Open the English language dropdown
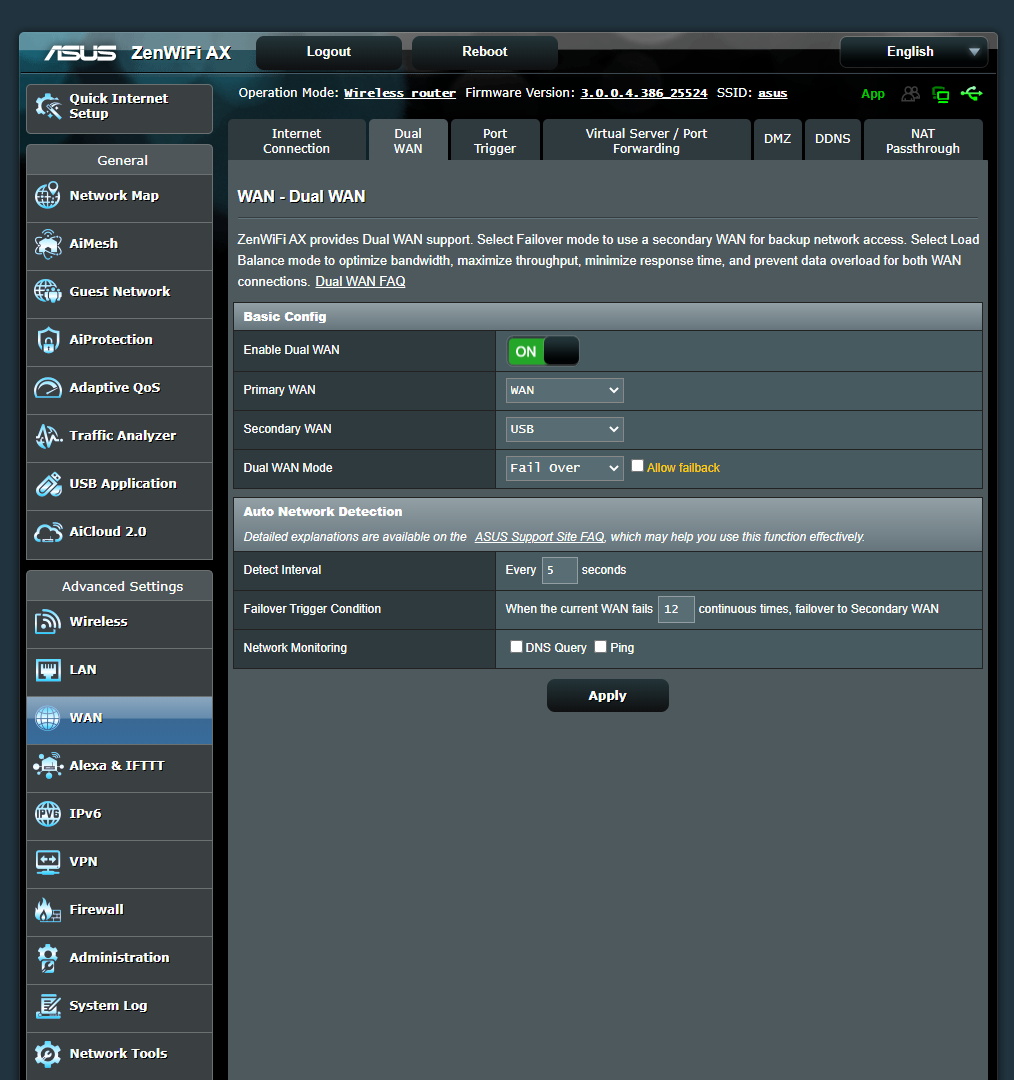Viewport: 1014px width, 1080px height. point(913,52)
